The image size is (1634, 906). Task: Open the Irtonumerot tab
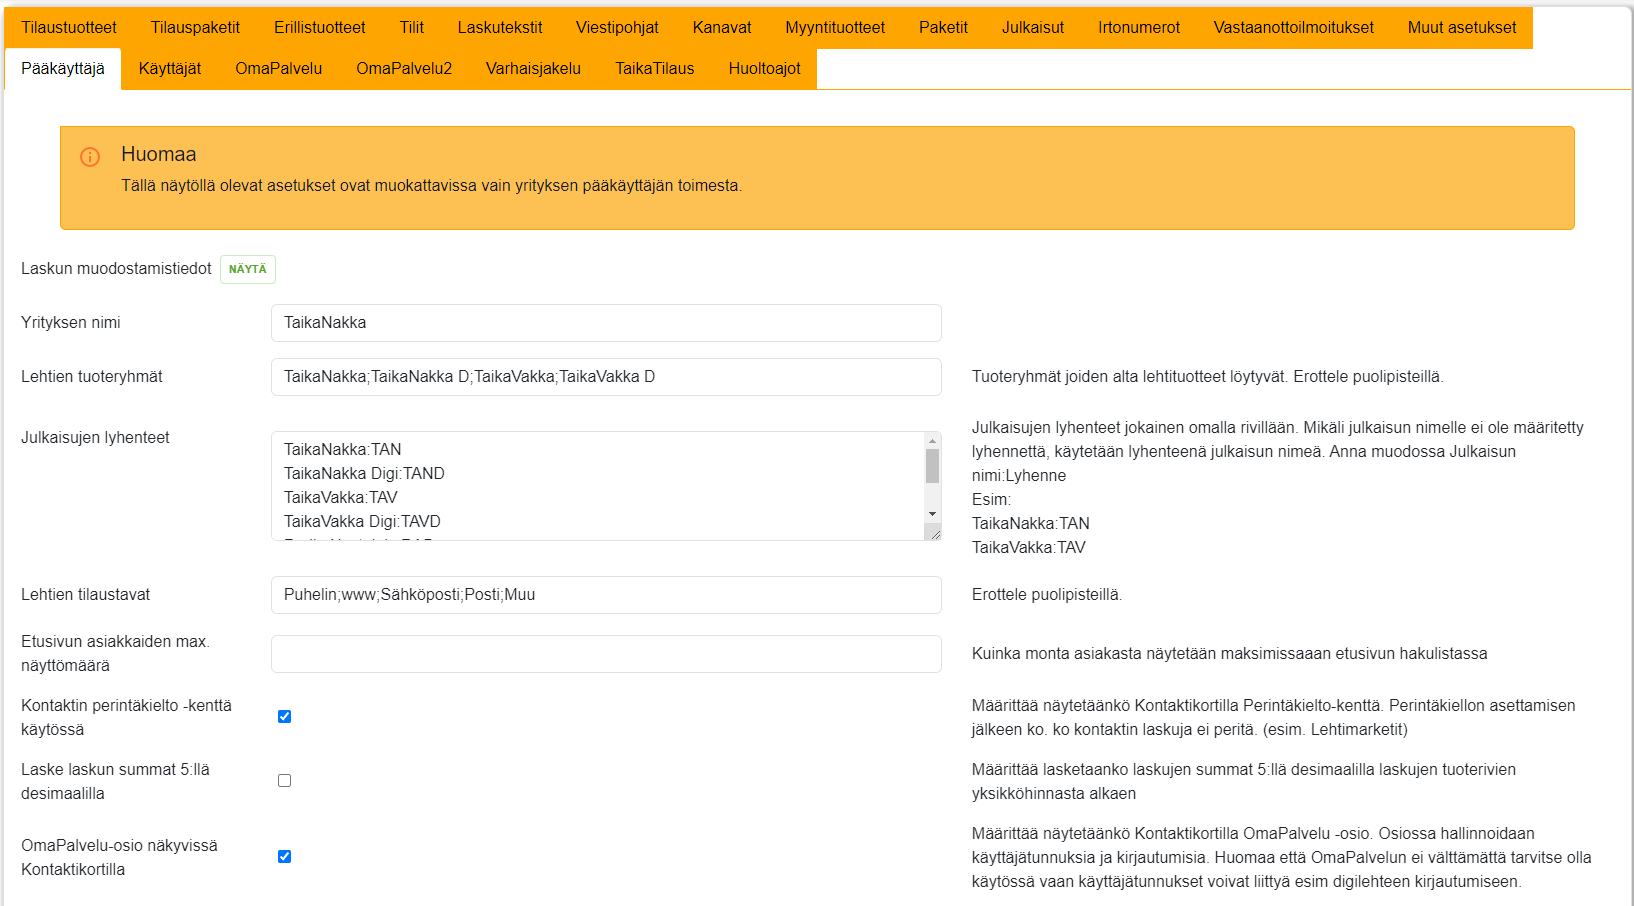tap(1139, 28)
